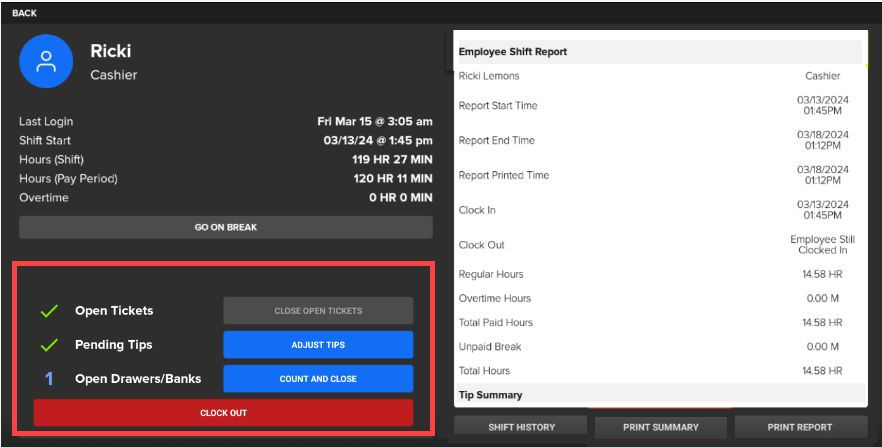Screen dimensions: 882x447
Task: Go back using the BACK button
Action: [24, 13]
